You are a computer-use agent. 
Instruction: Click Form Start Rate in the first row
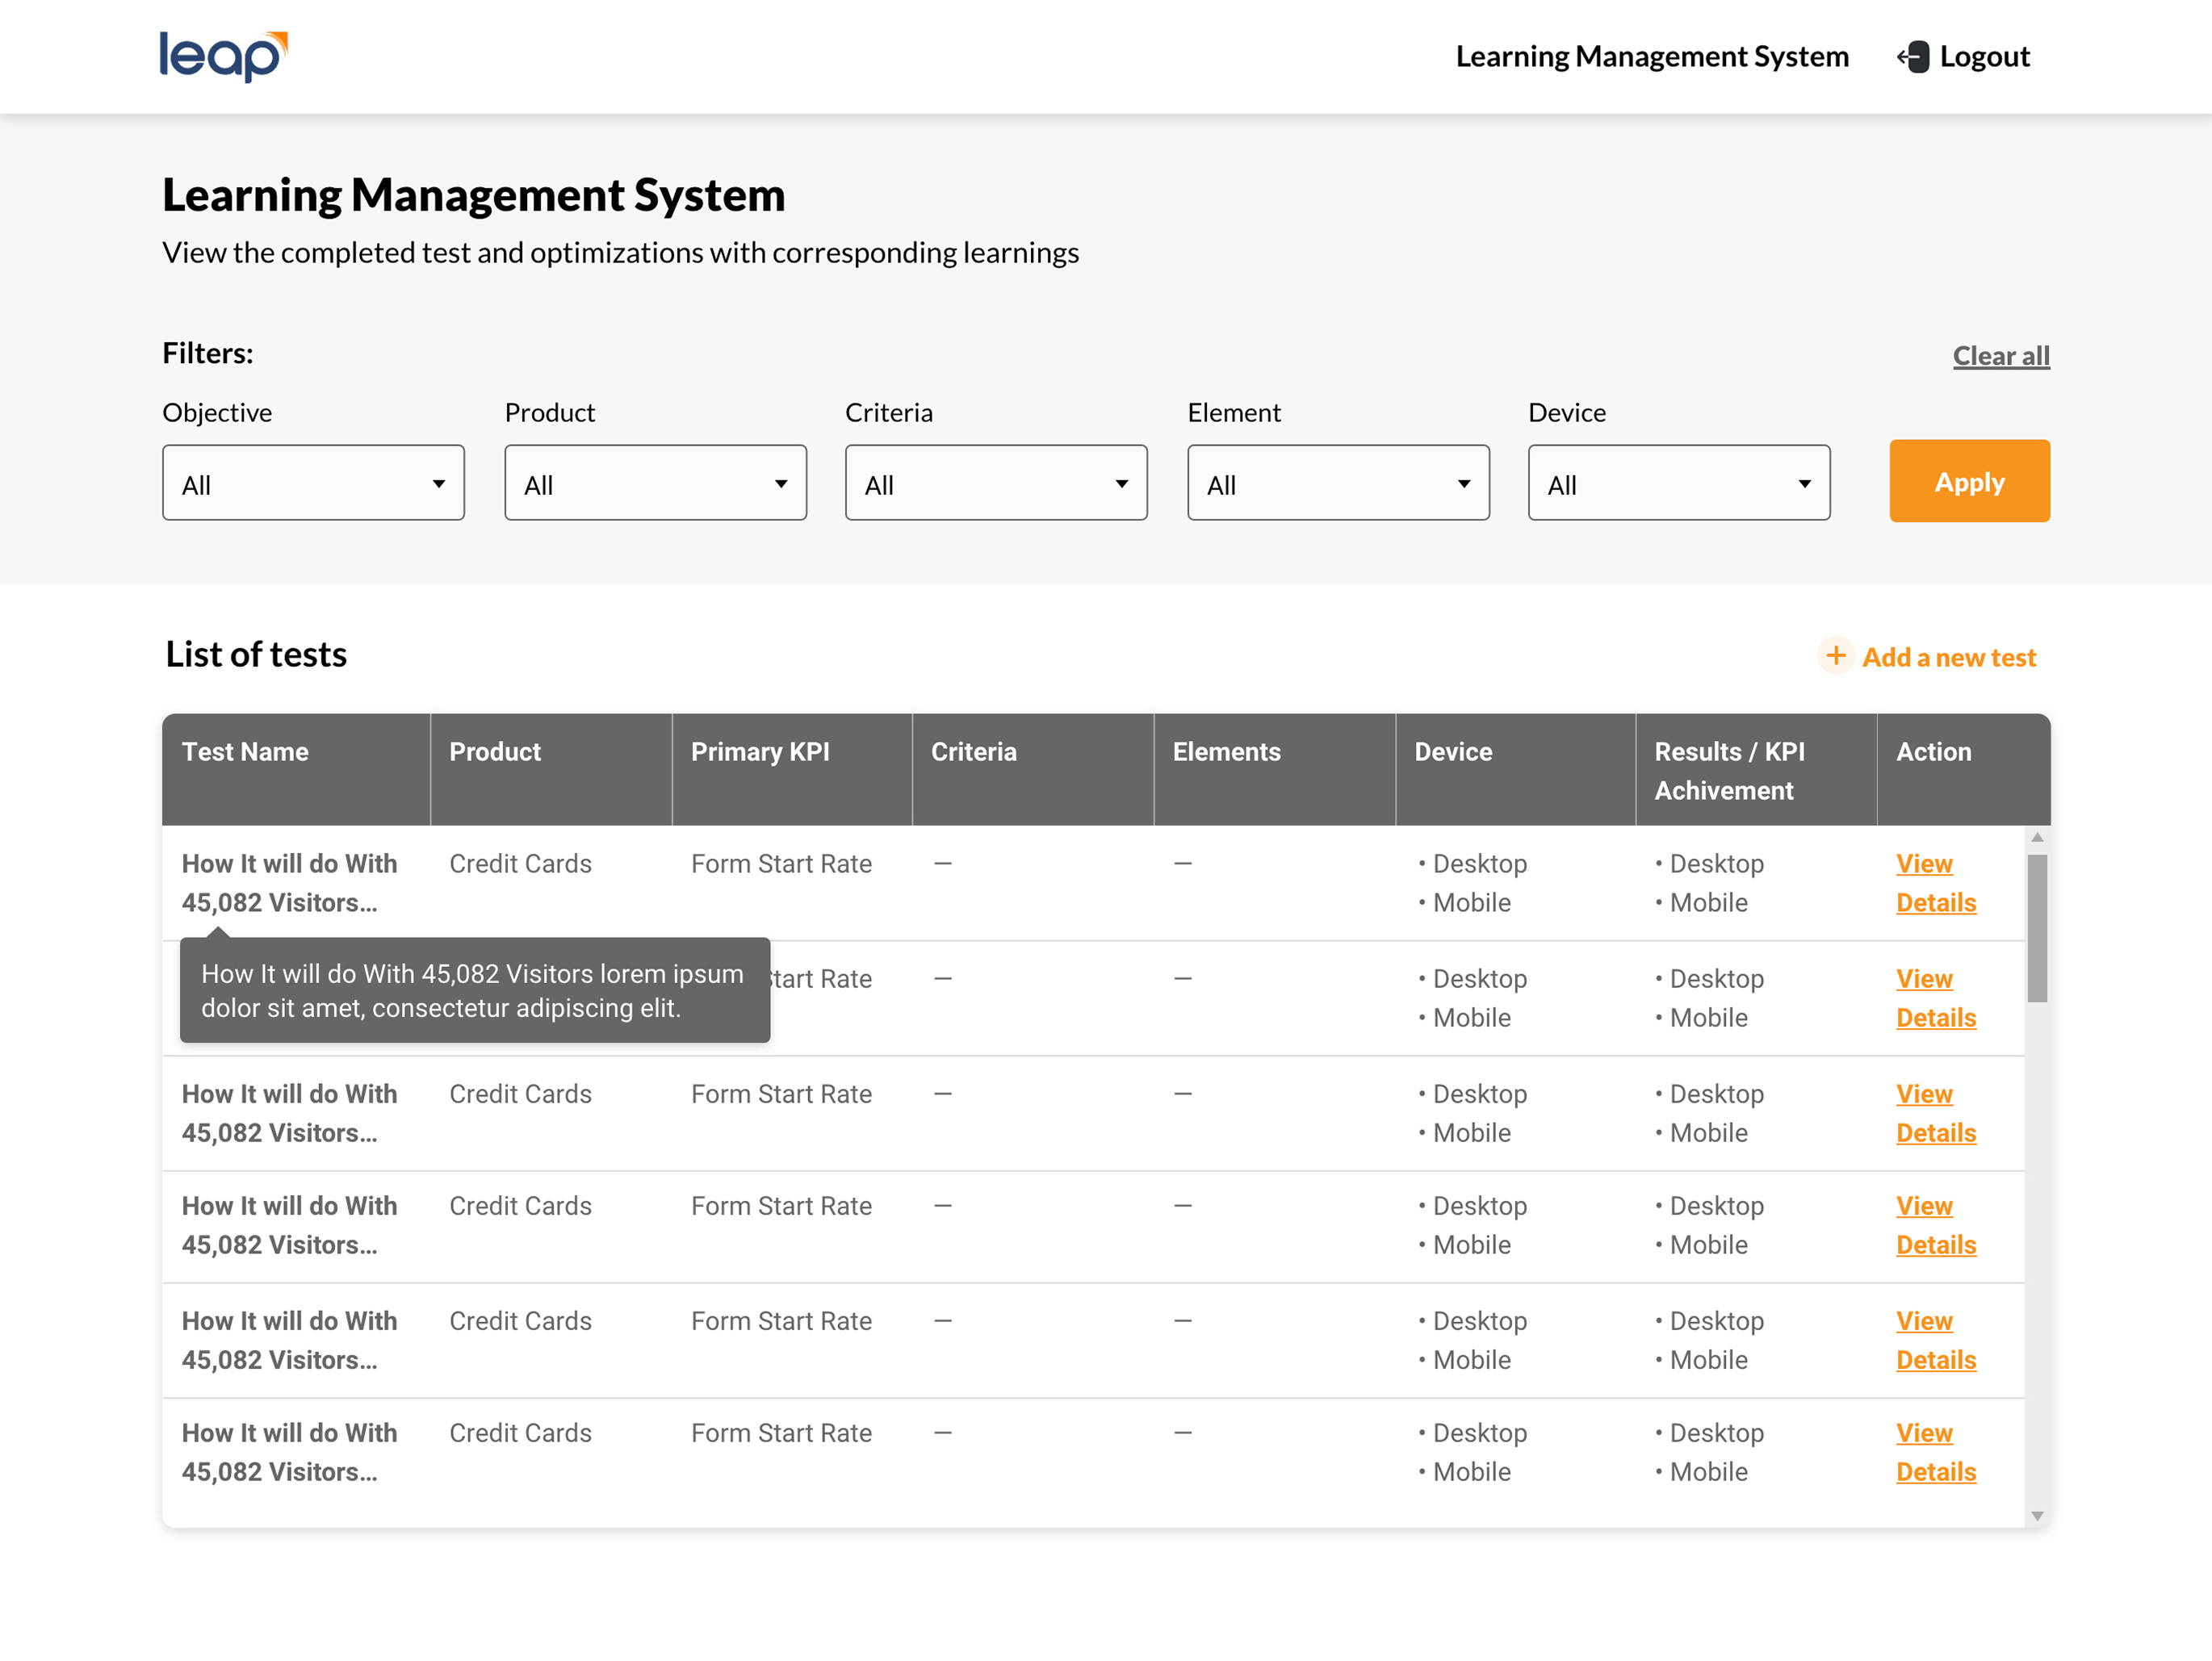pos(781,864)
